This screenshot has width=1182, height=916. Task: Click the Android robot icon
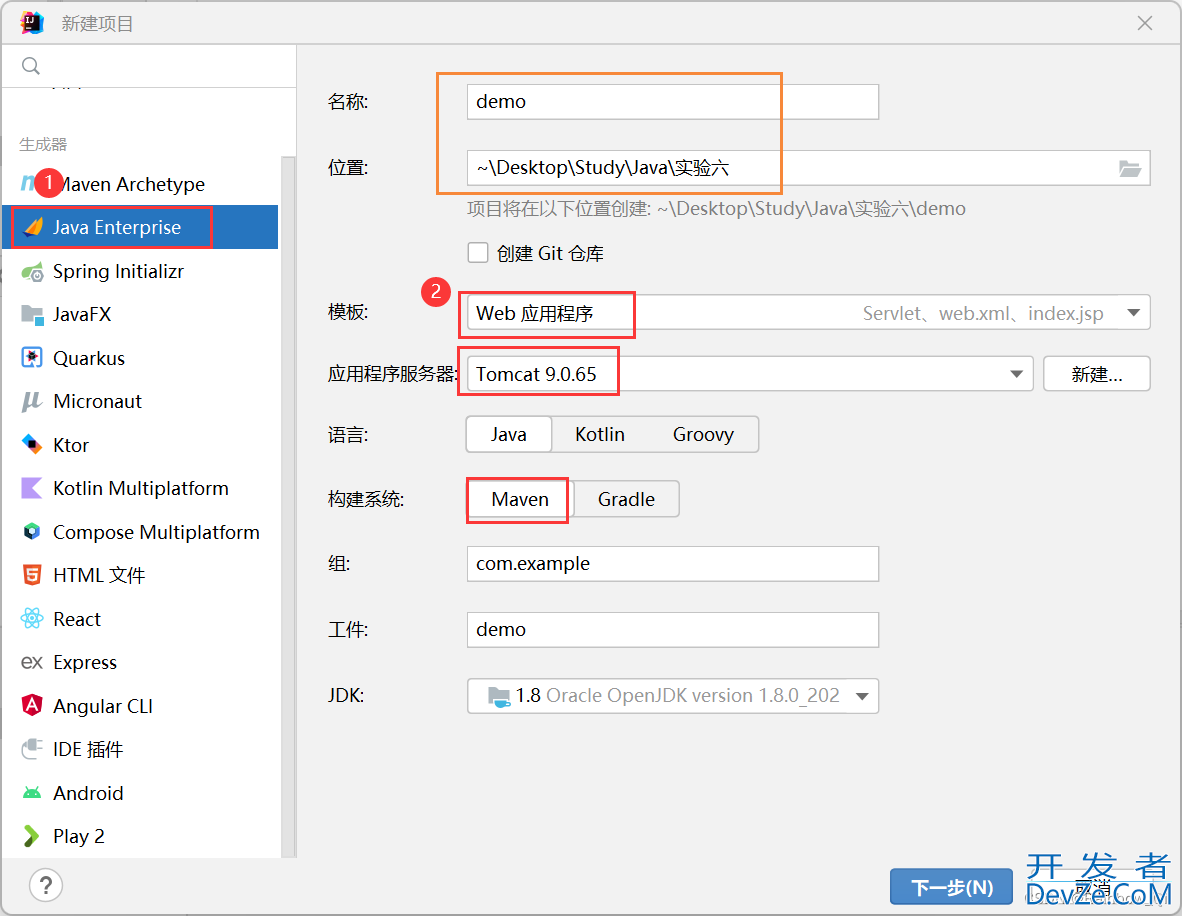coord(32,793)
